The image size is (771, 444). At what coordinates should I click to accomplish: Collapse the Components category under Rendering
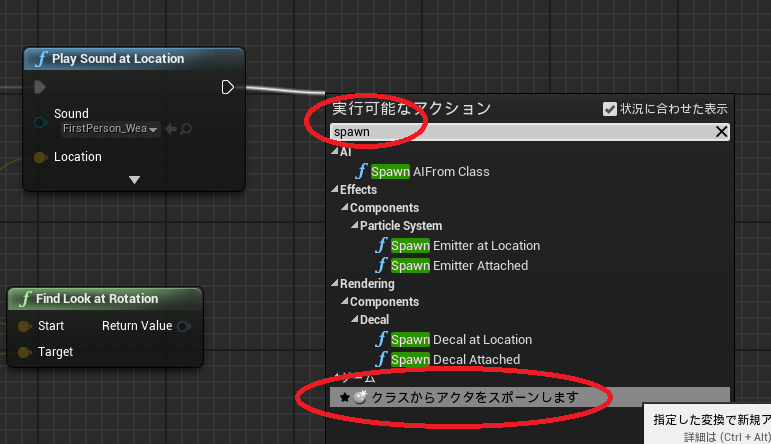[x=345, y=301]
